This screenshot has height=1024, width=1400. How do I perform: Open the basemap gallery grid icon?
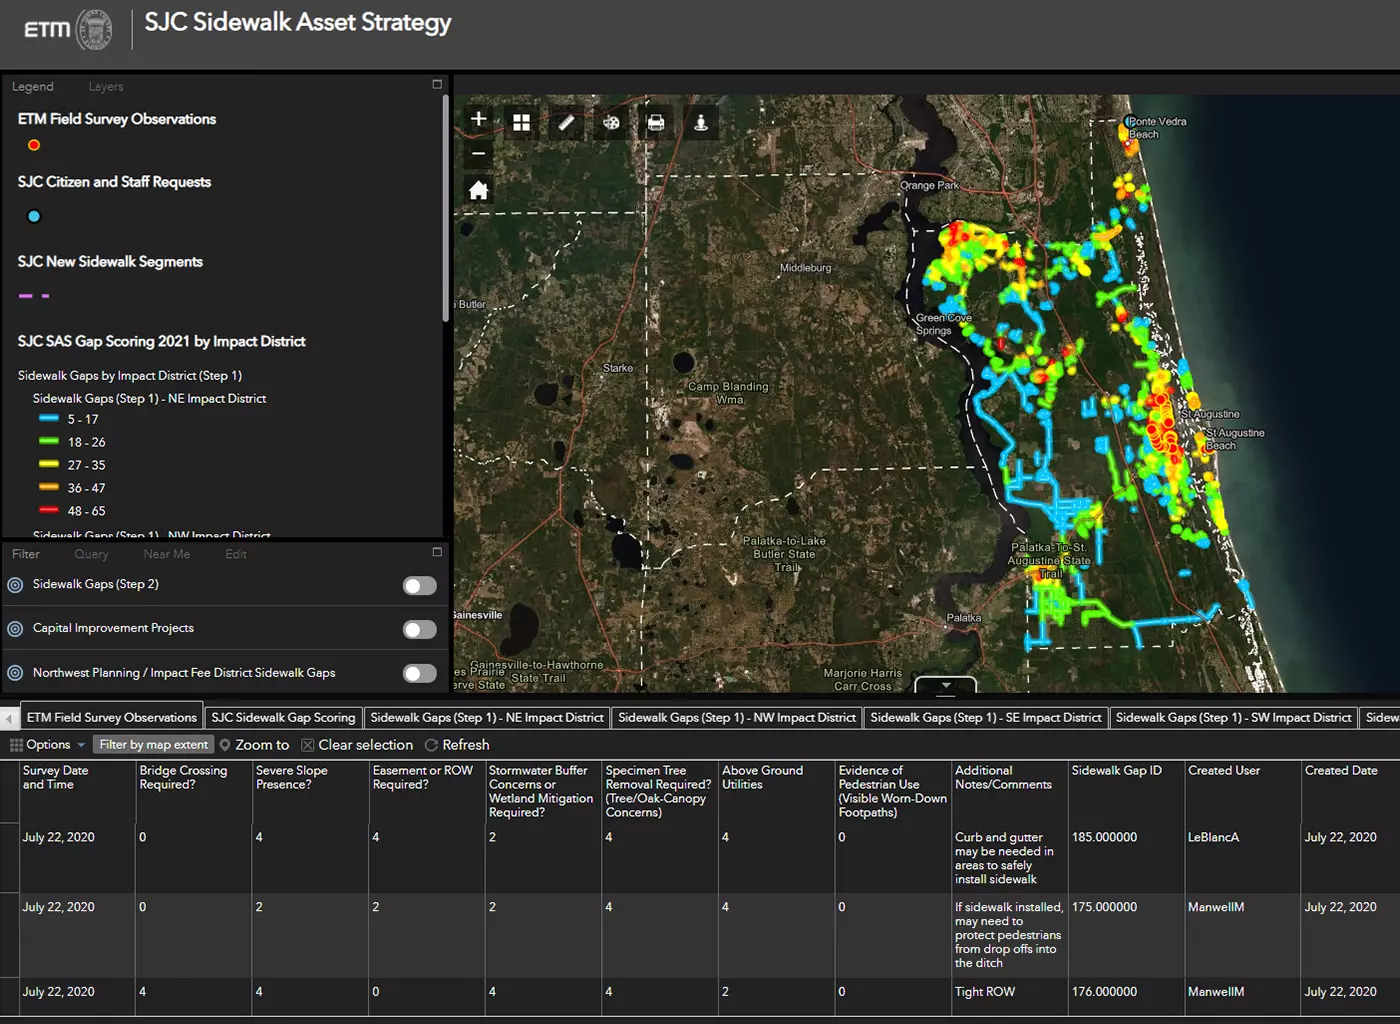(x=521, y=122)
